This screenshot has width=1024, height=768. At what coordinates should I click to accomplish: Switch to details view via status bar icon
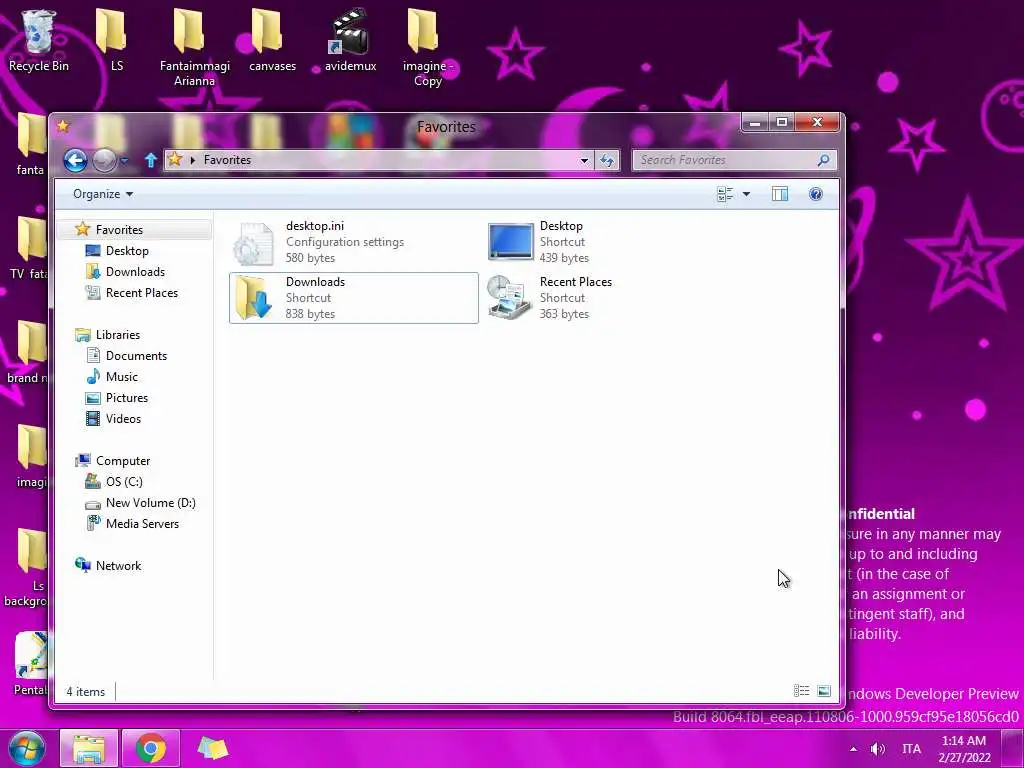[x=801, y=690]
